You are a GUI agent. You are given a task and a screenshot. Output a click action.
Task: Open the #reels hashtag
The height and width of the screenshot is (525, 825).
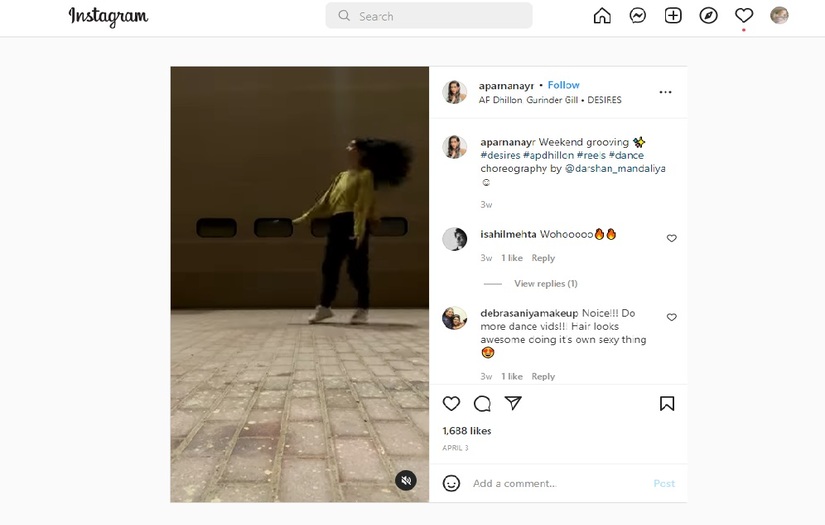591,155
